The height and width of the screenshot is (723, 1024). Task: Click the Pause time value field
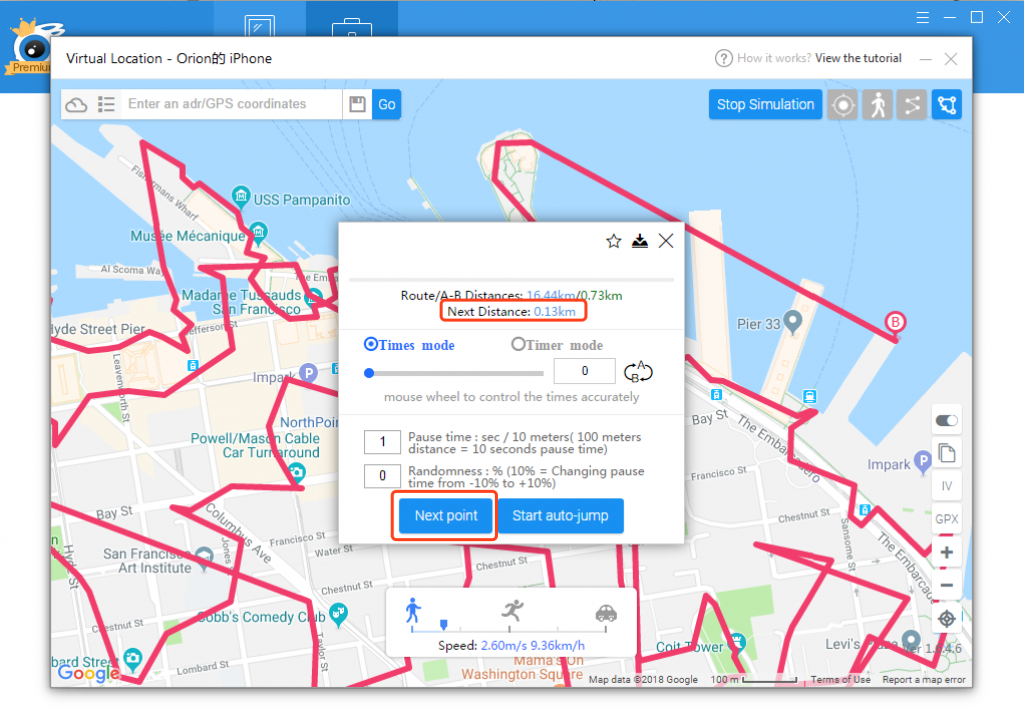383,442
